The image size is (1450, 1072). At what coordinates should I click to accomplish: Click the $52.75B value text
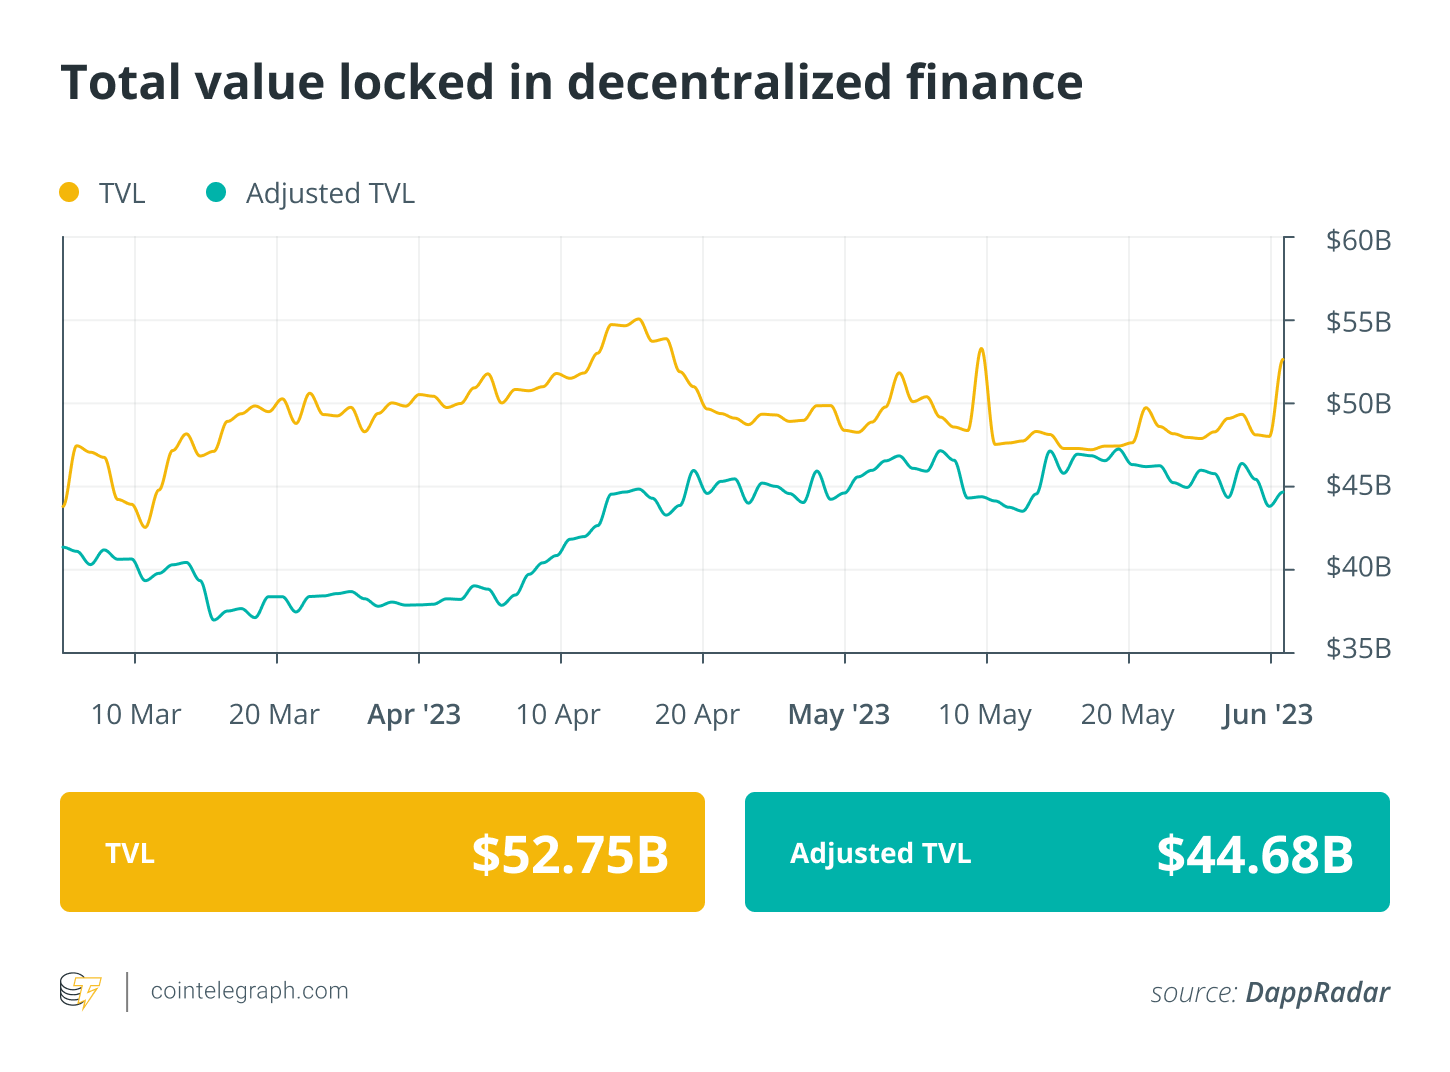570,854
